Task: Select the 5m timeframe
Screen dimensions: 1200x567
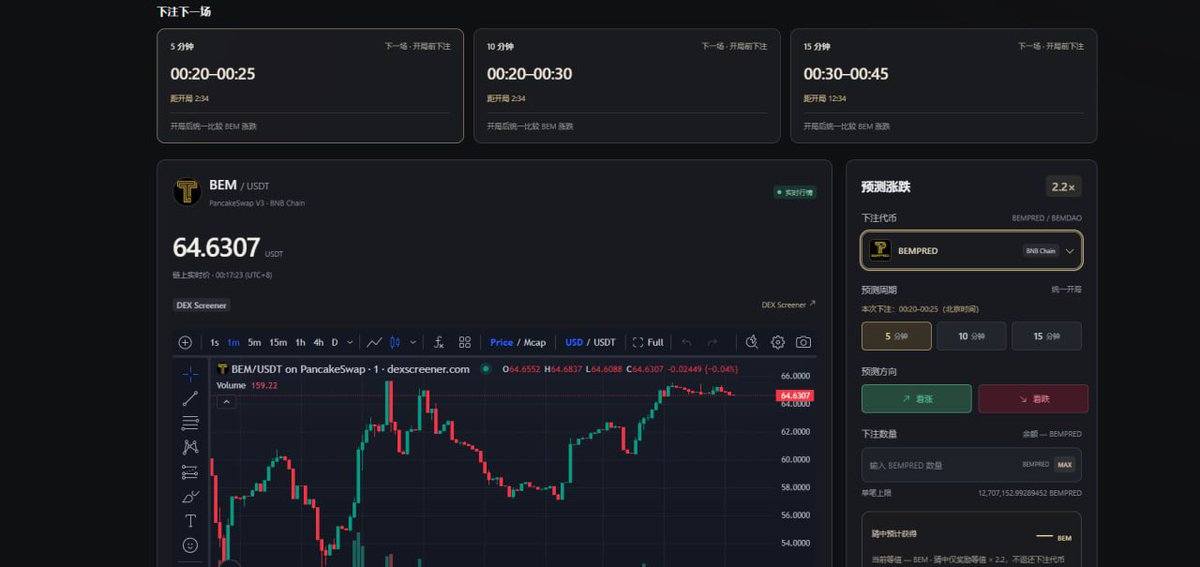Action: click(254, 342)
